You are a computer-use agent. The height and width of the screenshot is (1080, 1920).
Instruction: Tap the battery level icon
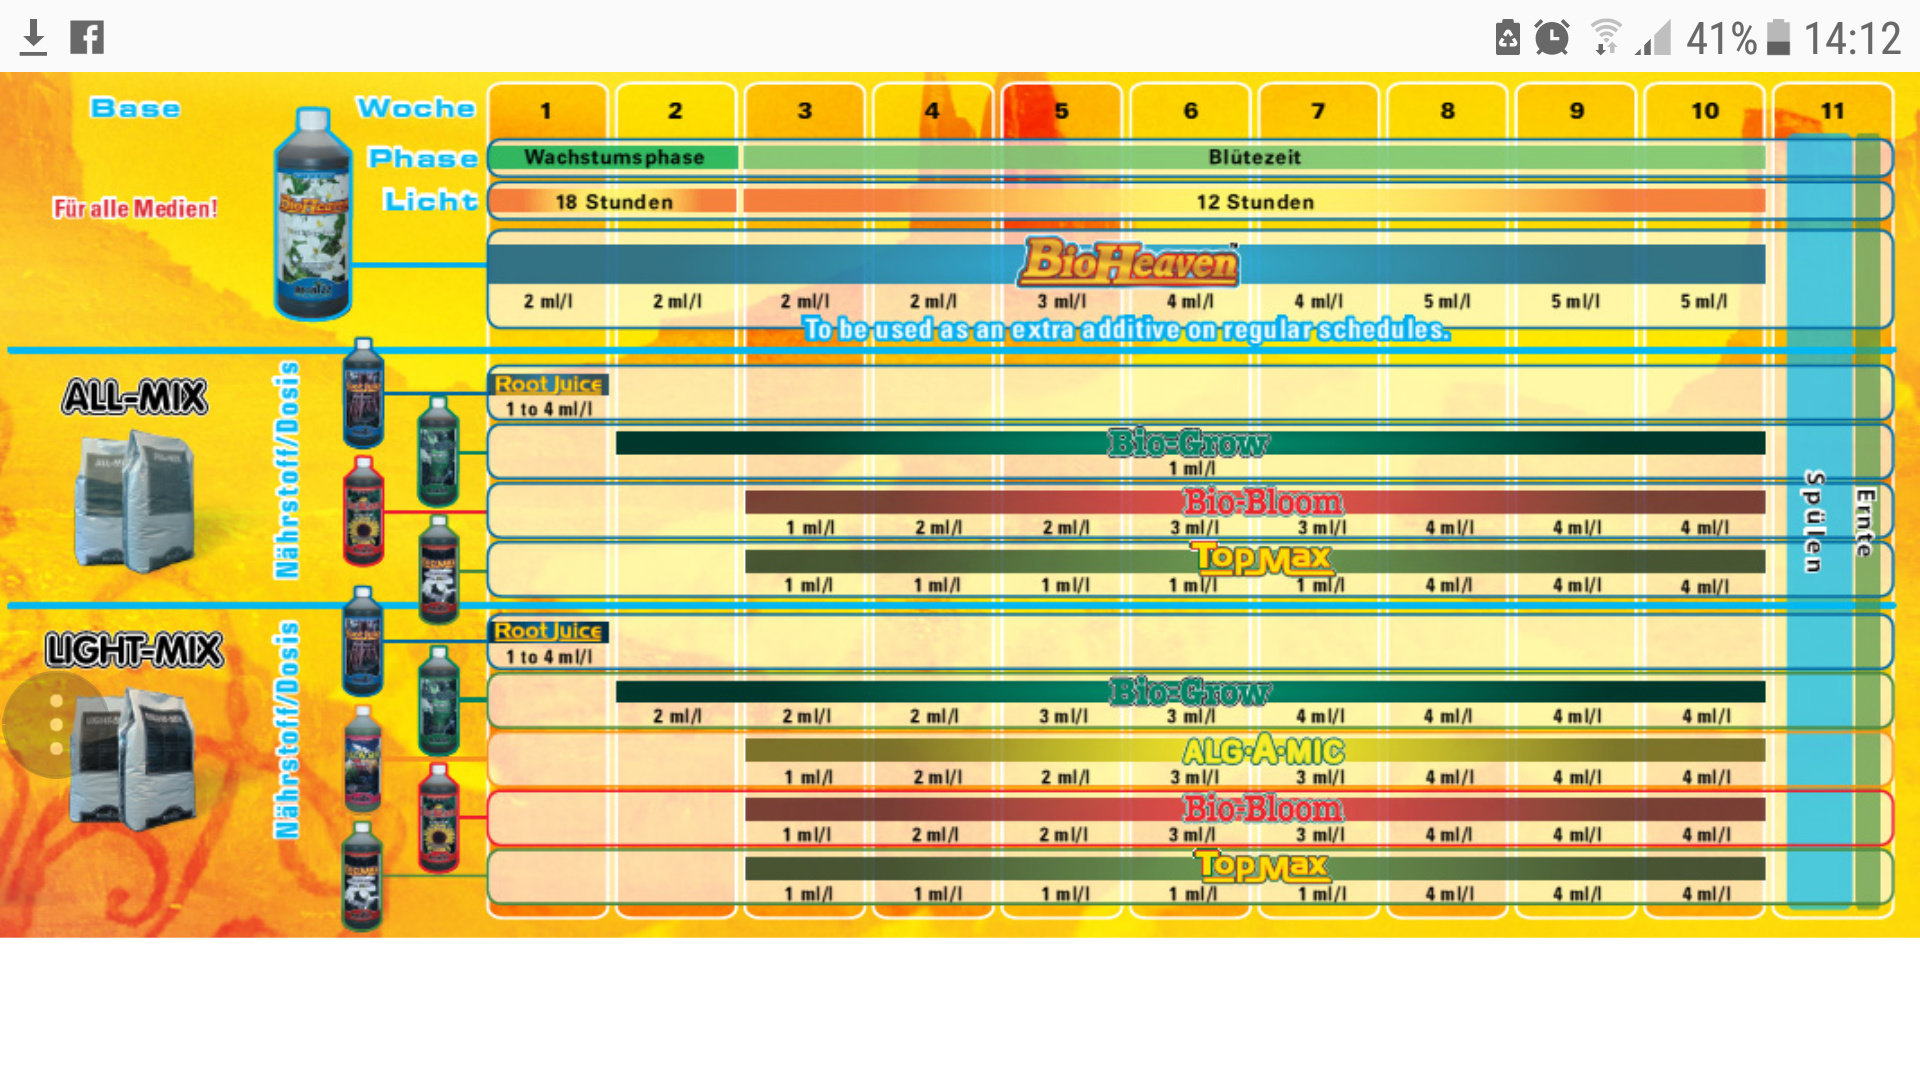pyautogui.click(x=1778, y=38)
